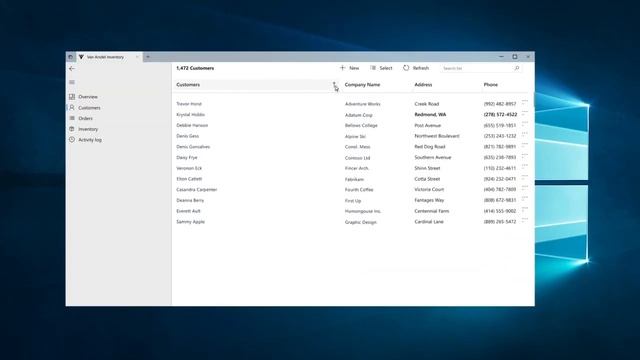This screenshot has height=360, width=640.
Task: Click the circular Refresh arrow icon
Action: tap(406, 68)
